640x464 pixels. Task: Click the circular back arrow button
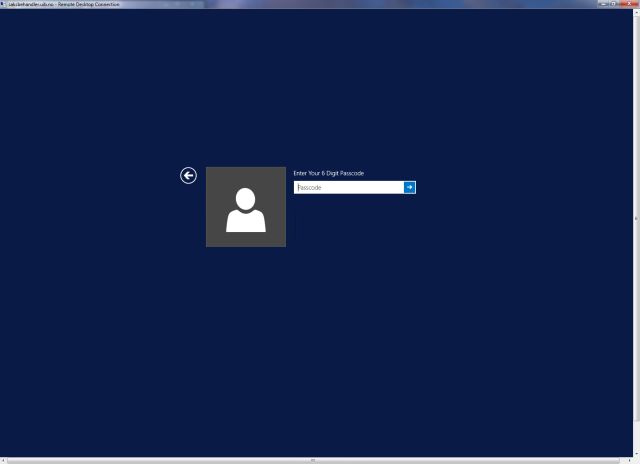pos(188,176)
